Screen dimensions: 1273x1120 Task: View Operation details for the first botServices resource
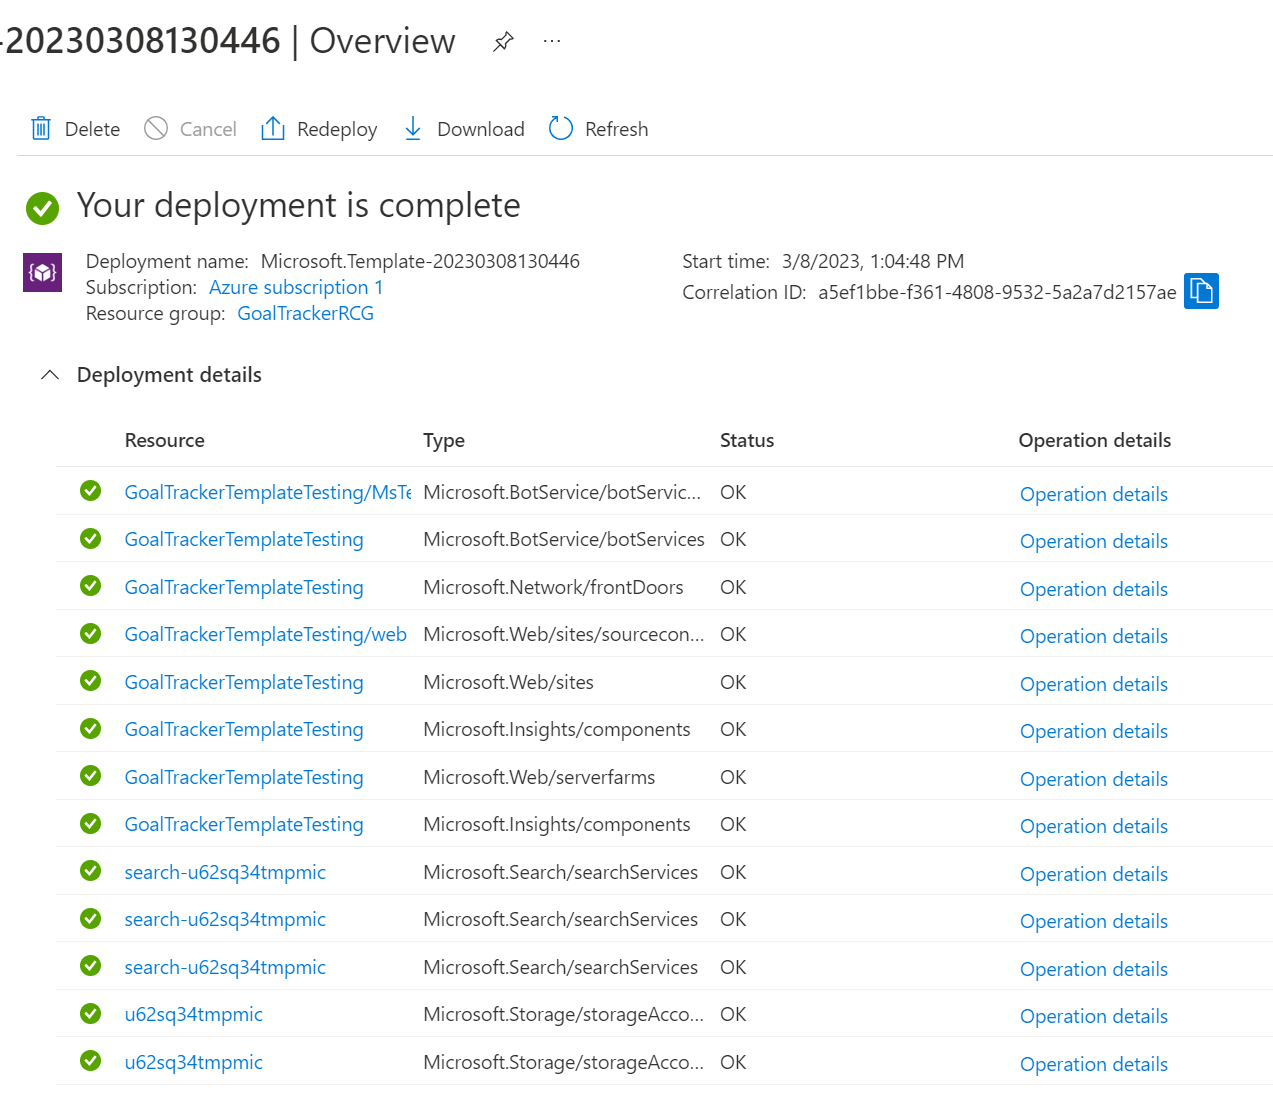point(1093,493)
